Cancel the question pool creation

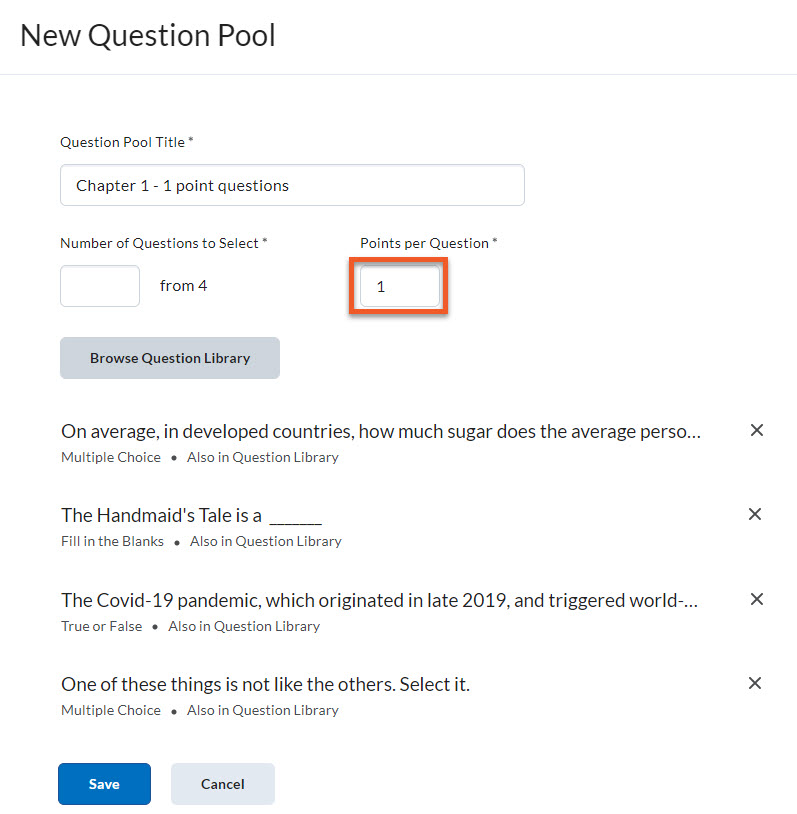tap(222, 784)
